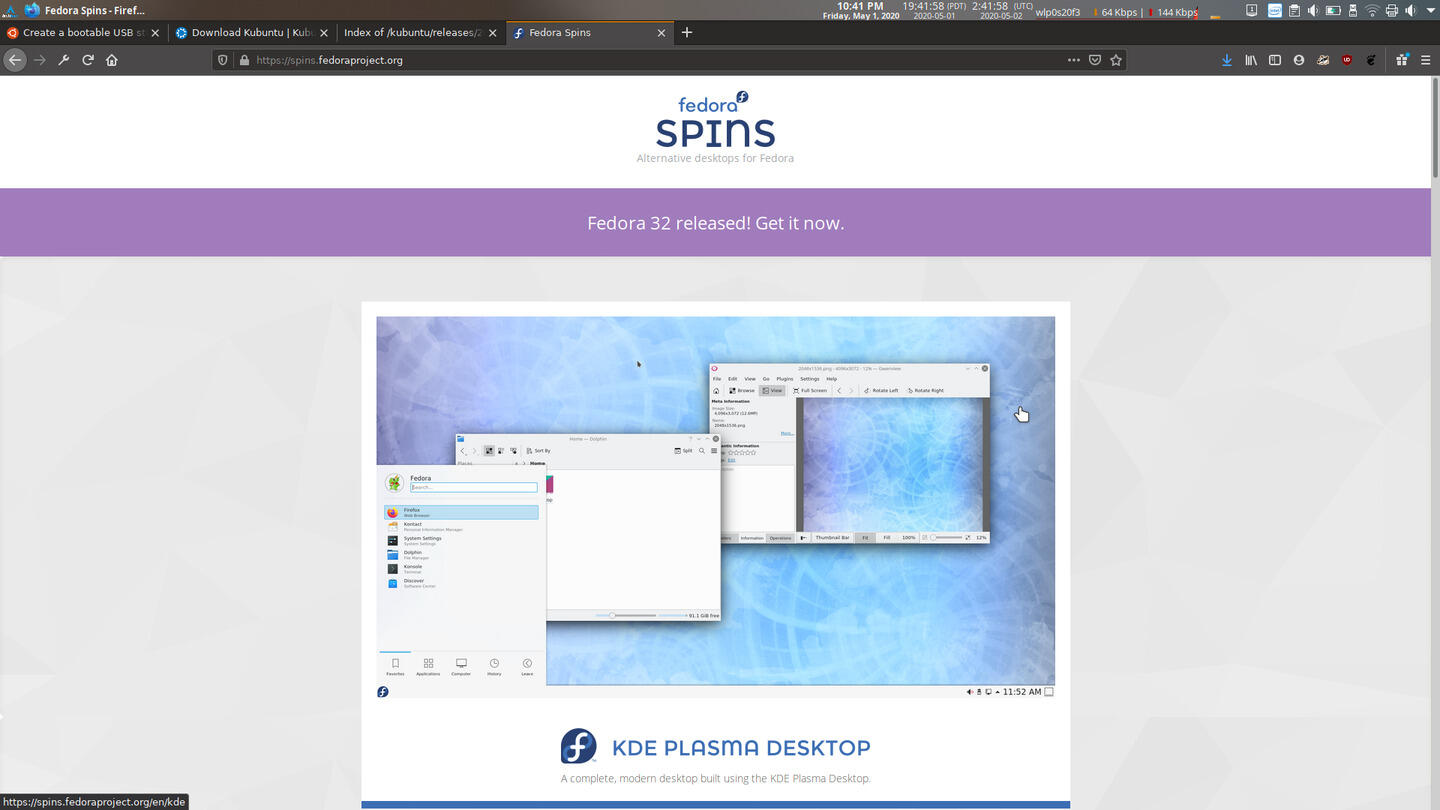Viewport: 1440px width, 810px height.
Task: Go back to the previous page
Action: click(15, 60)
